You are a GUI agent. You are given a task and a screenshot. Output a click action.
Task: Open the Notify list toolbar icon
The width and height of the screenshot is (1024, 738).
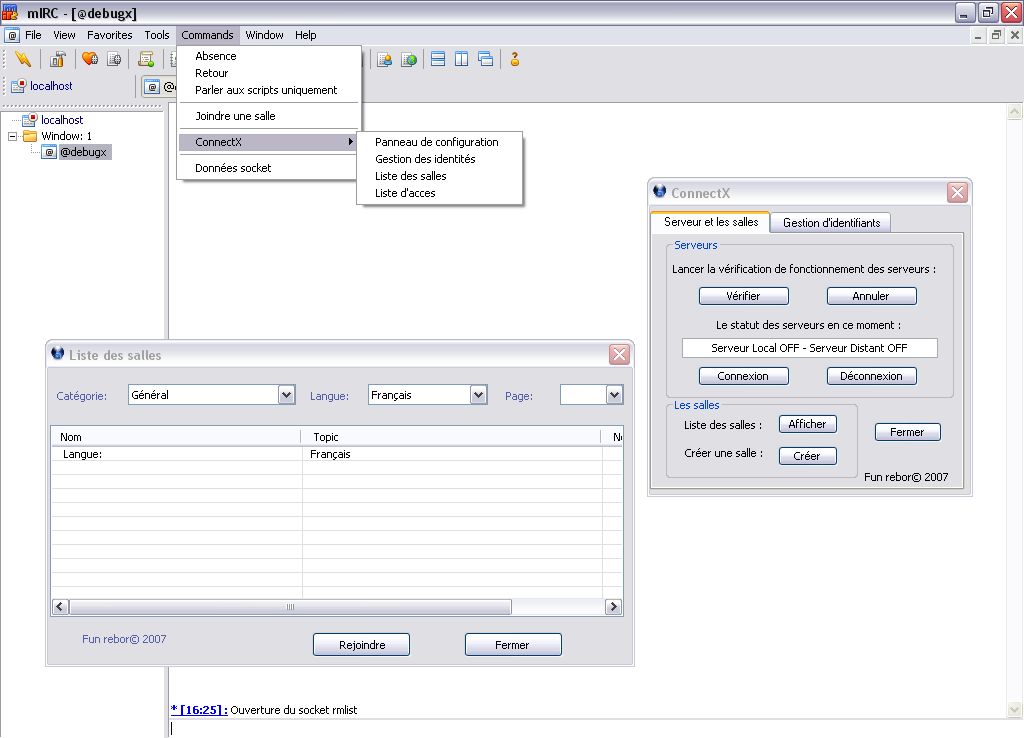[x=385, y=59]
